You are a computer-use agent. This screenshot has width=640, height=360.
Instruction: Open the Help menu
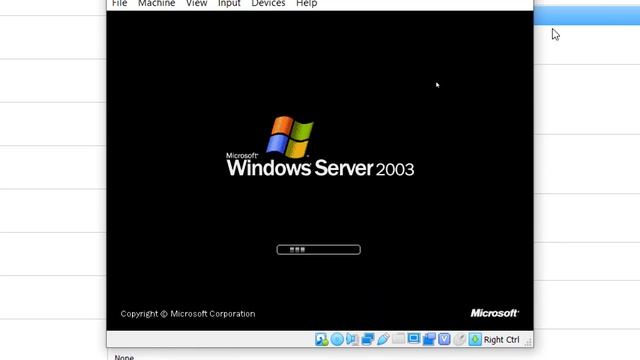point(307,3)
